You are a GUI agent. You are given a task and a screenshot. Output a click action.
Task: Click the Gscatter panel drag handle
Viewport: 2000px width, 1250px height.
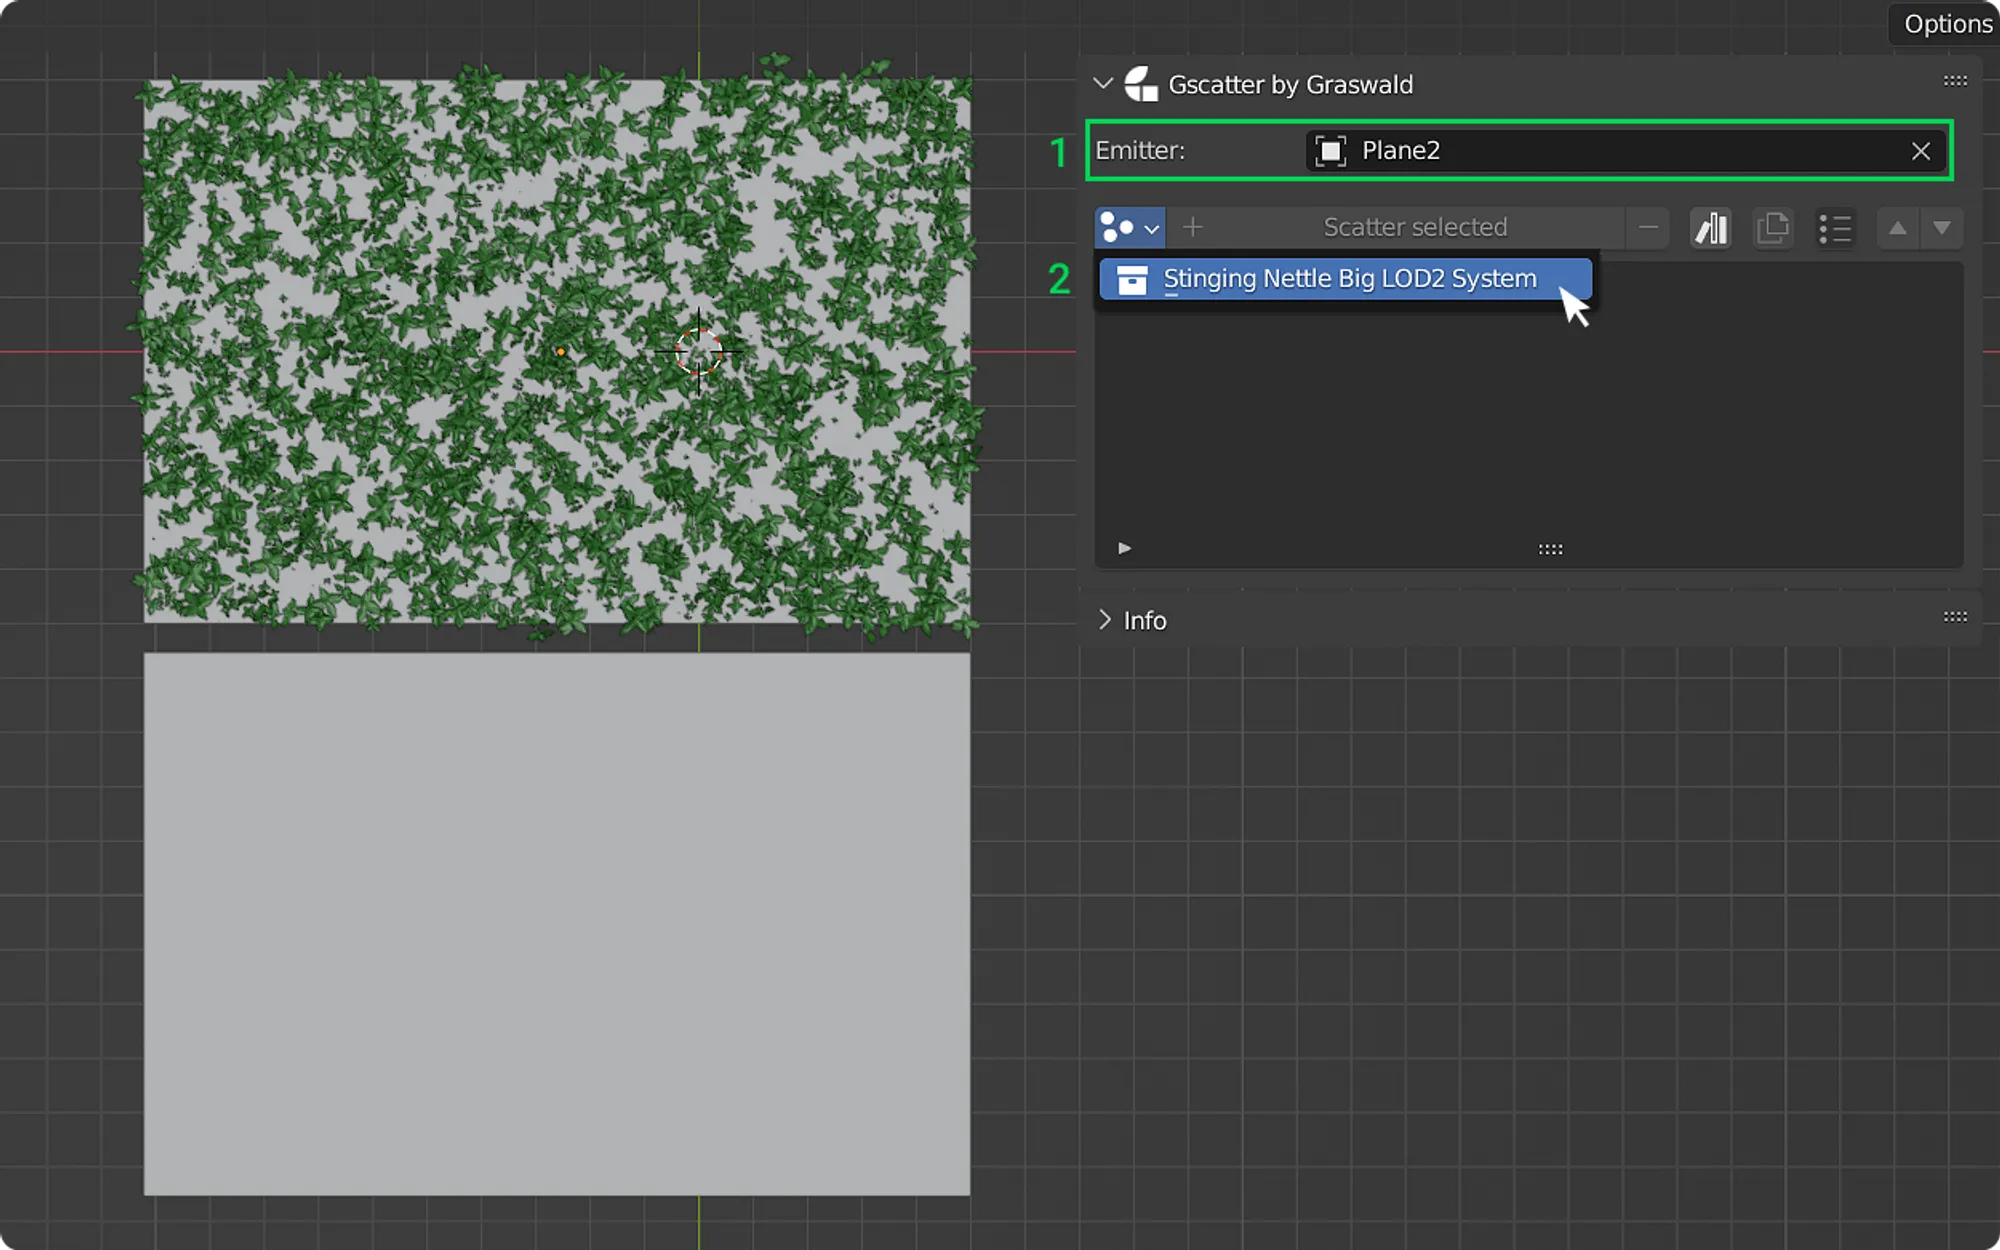point(1955,81)
